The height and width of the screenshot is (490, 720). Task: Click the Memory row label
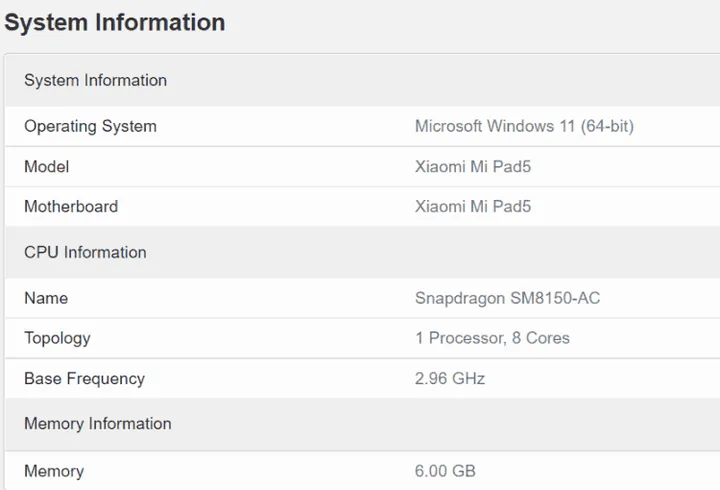coord(54,471)
